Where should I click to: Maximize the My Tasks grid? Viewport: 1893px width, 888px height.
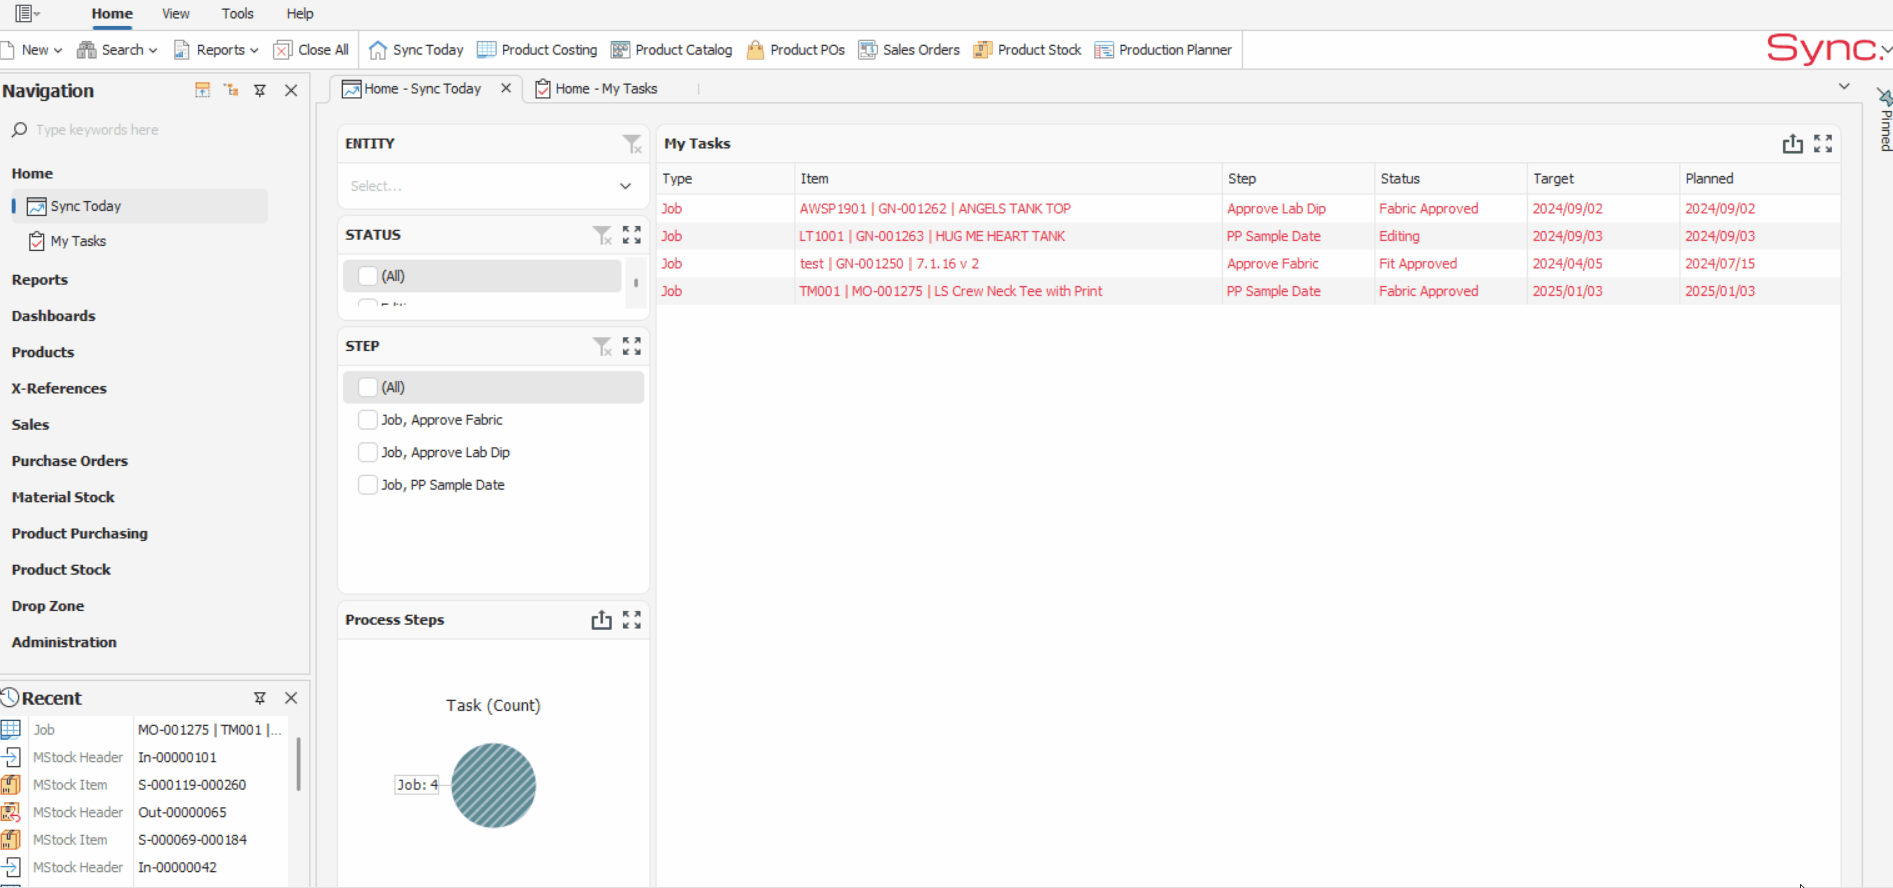tap(1823, 144)
